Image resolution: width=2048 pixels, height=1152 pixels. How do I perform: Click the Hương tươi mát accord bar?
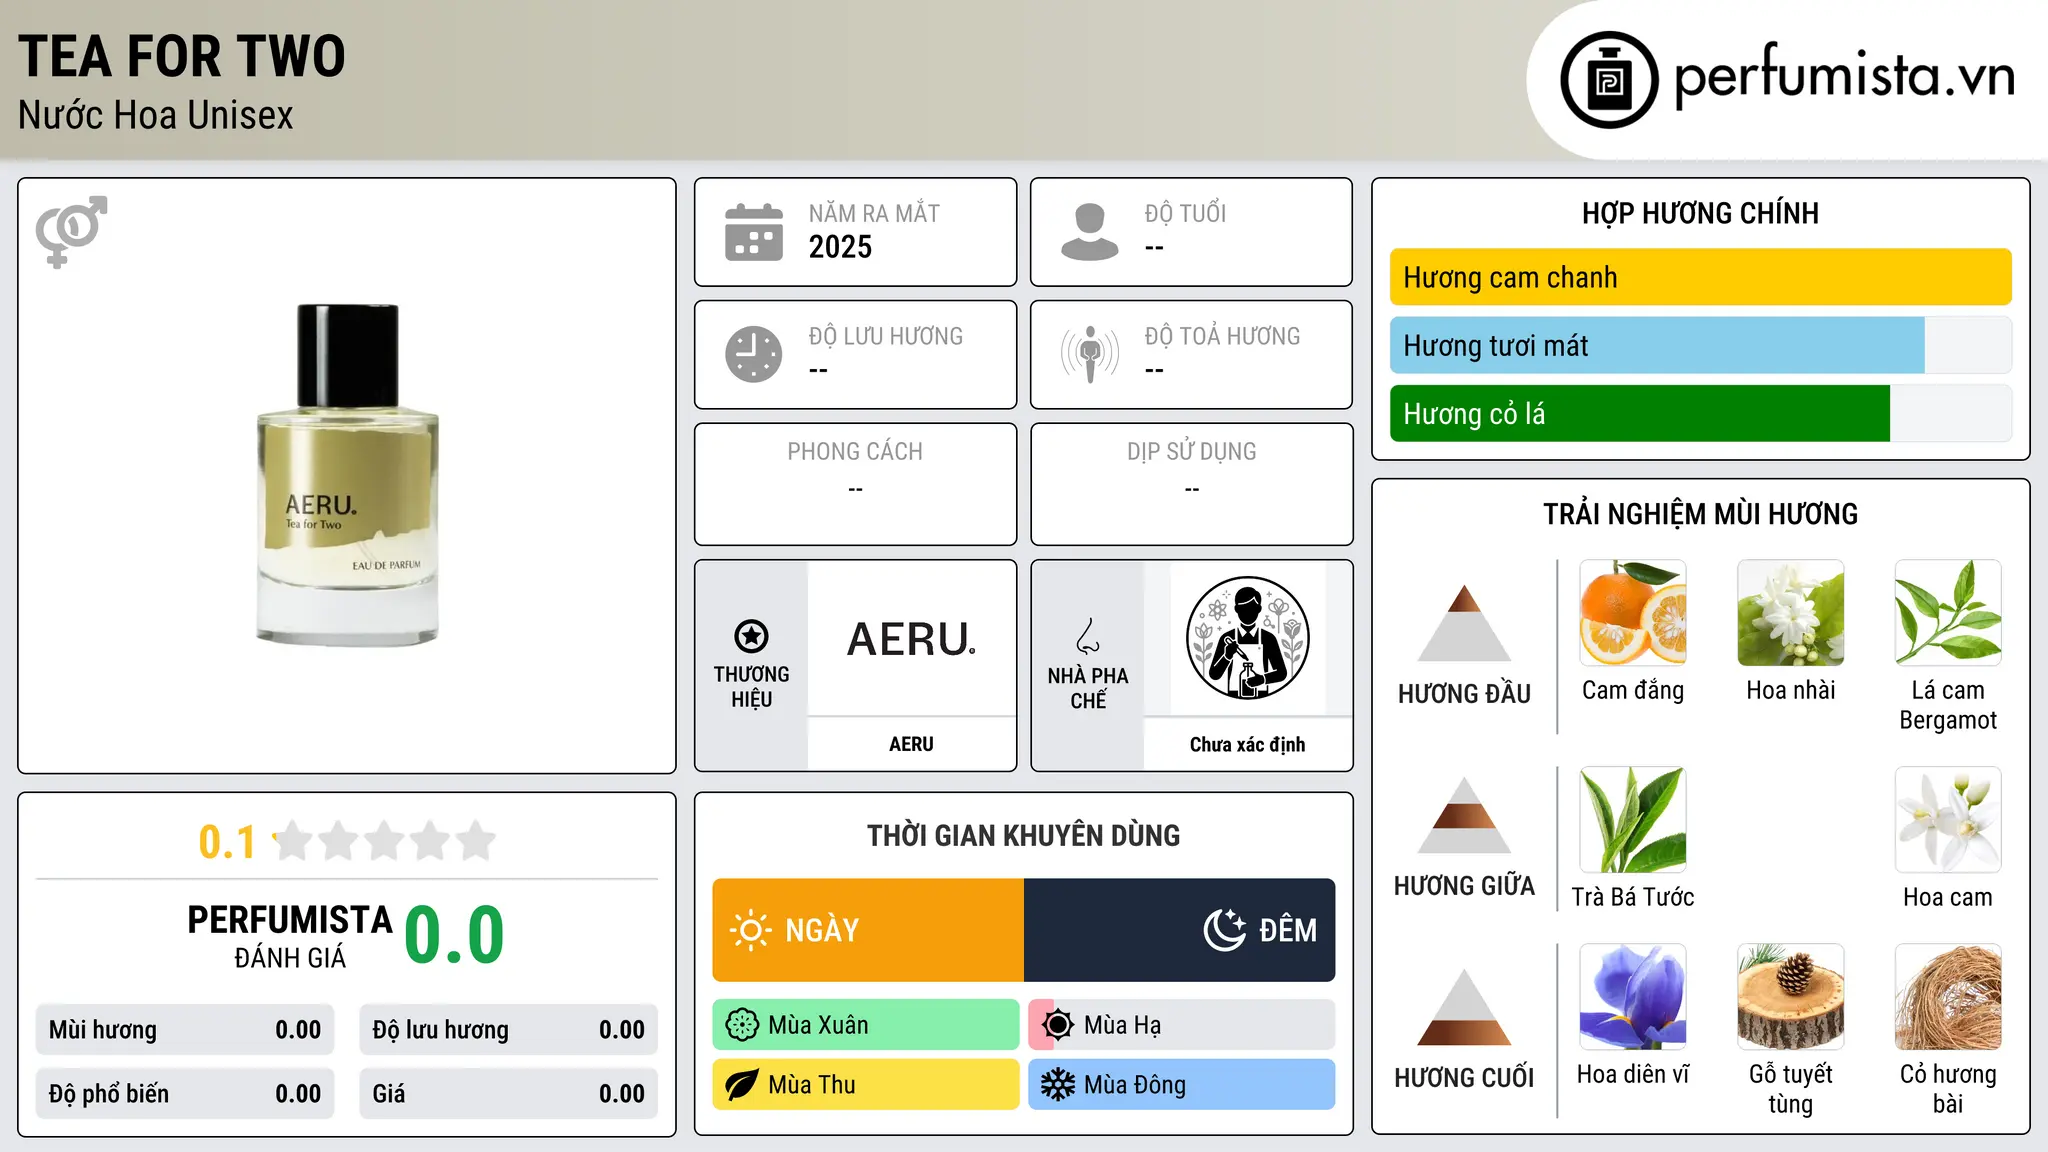[x=1700, y=345]
